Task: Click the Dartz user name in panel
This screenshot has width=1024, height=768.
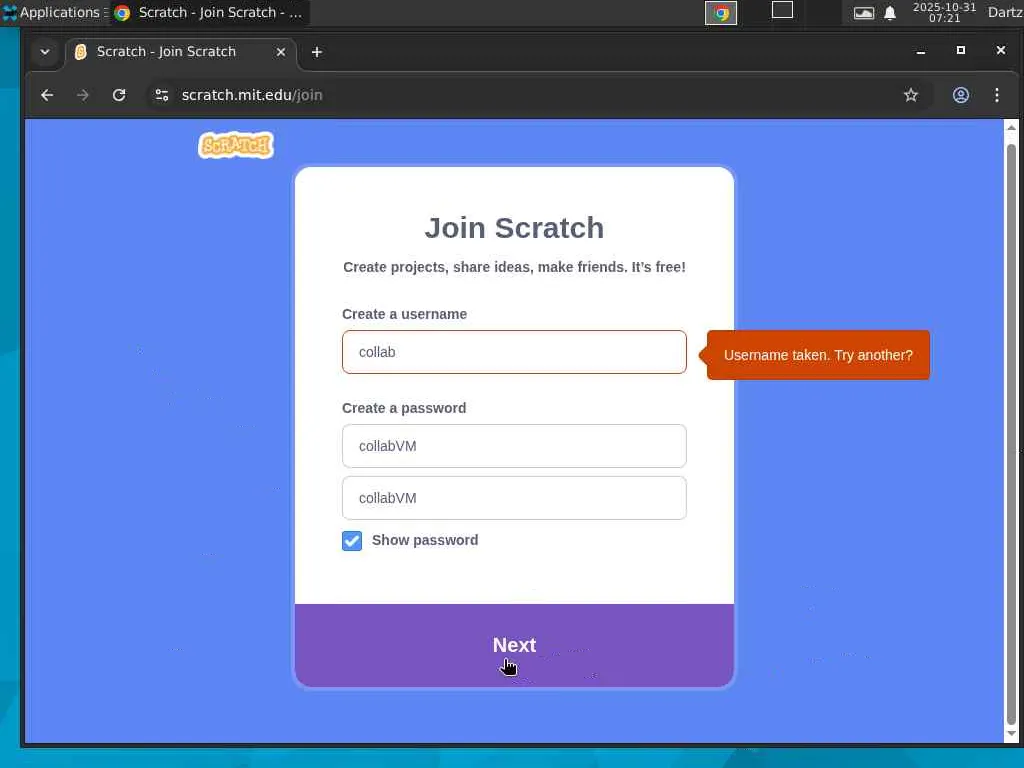Action: pos(1005,12)
